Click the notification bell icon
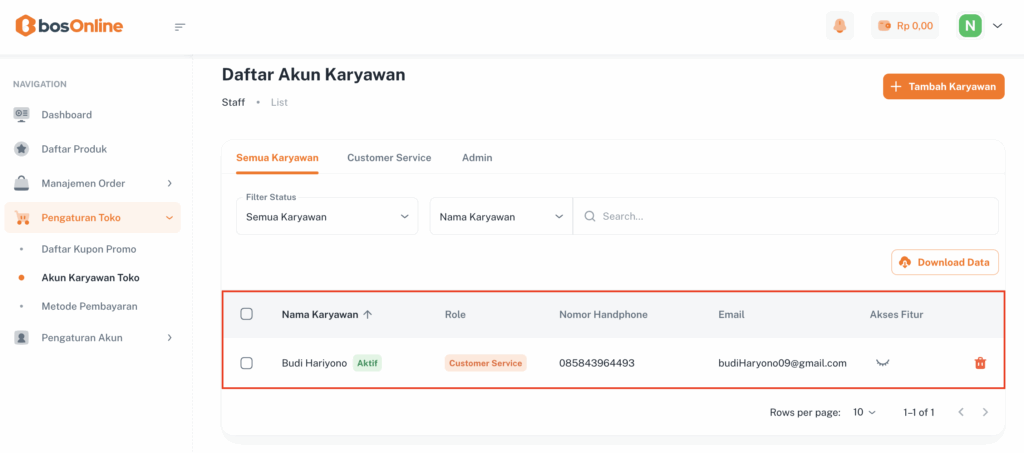Screen dimensions: 1024x453 point(840,26)
